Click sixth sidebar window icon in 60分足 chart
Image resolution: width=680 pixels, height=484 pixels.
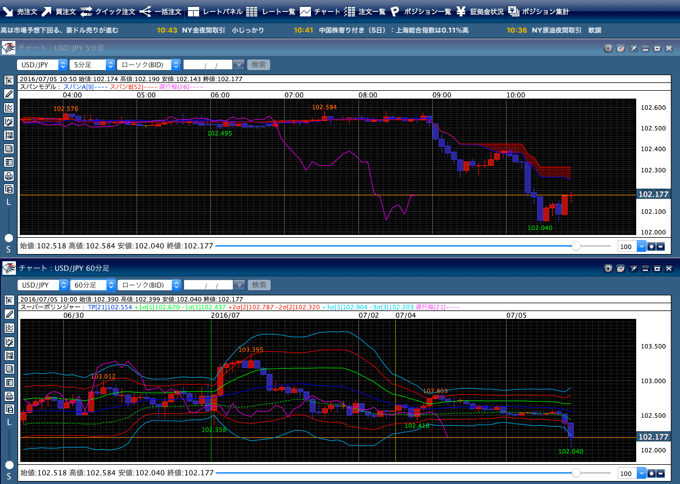tap(9, 369)
